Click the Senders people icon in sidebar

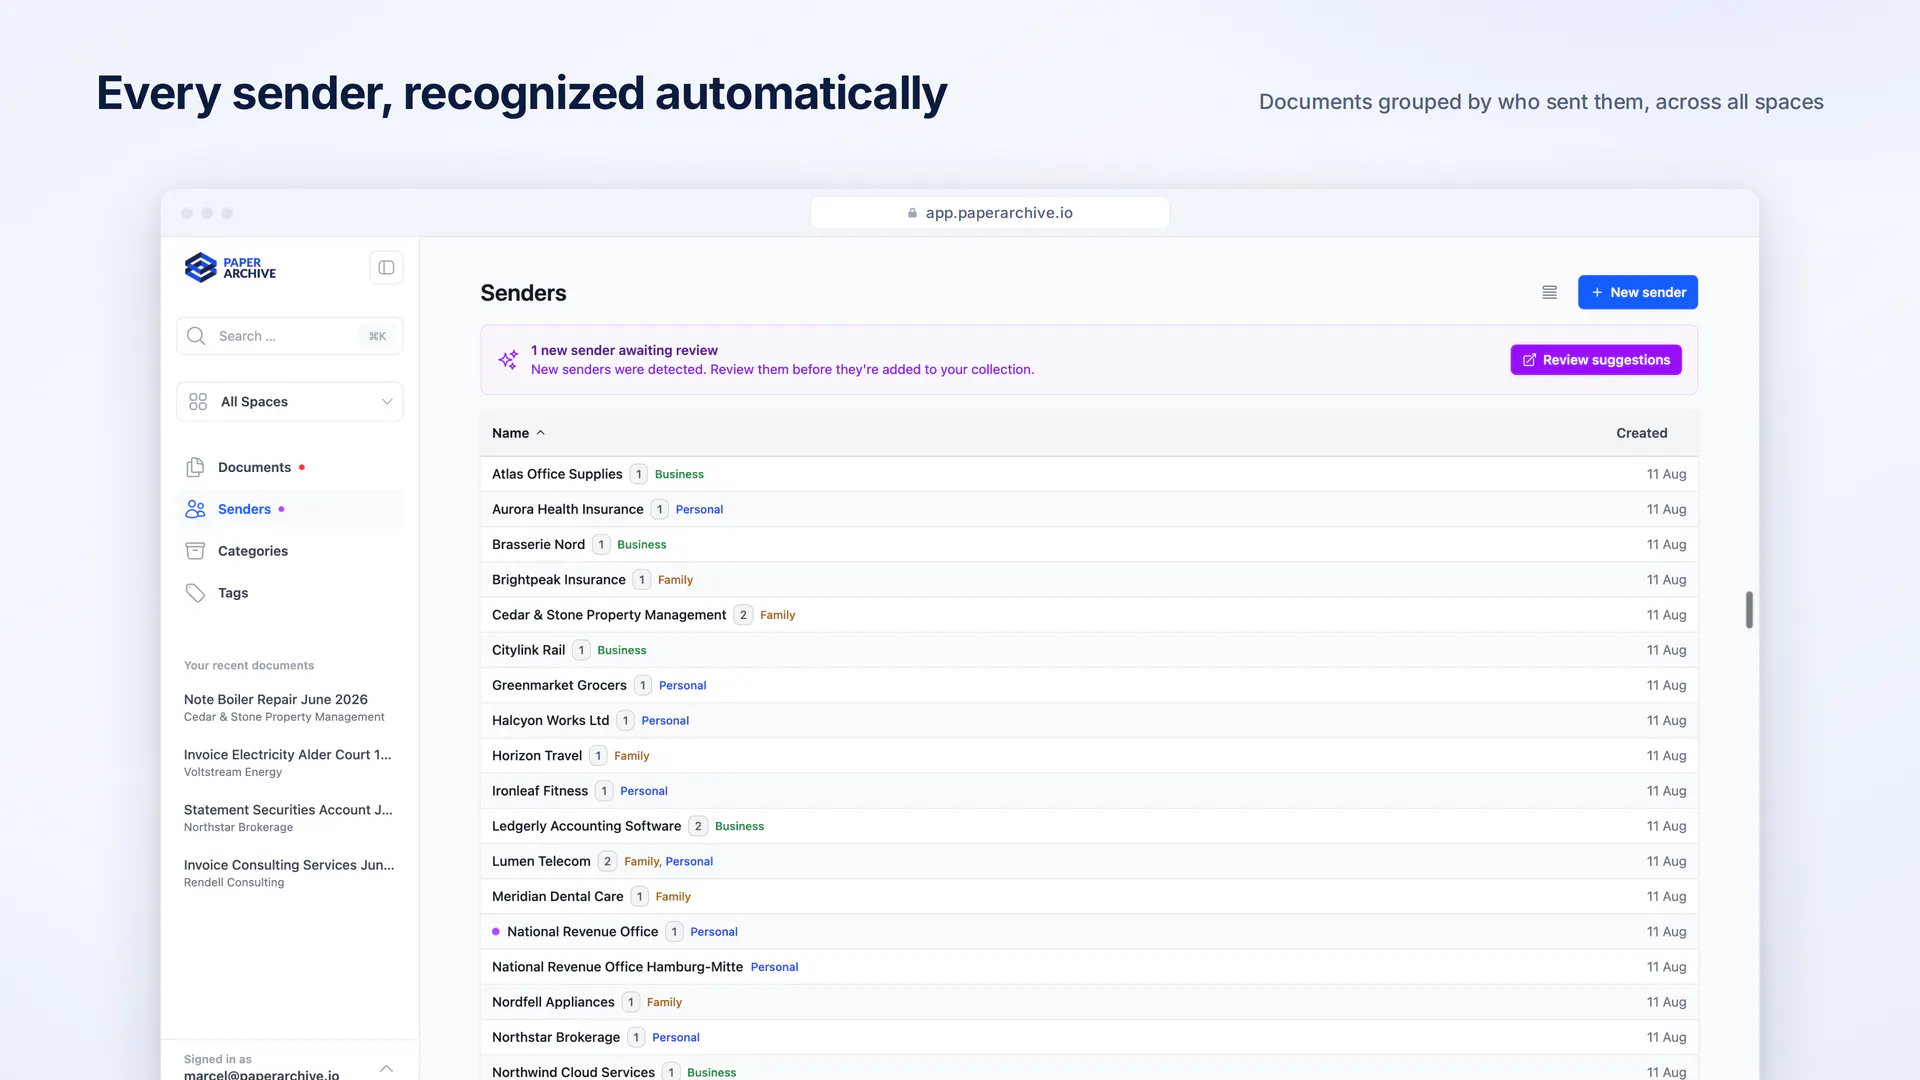click(x=195, y=509)
